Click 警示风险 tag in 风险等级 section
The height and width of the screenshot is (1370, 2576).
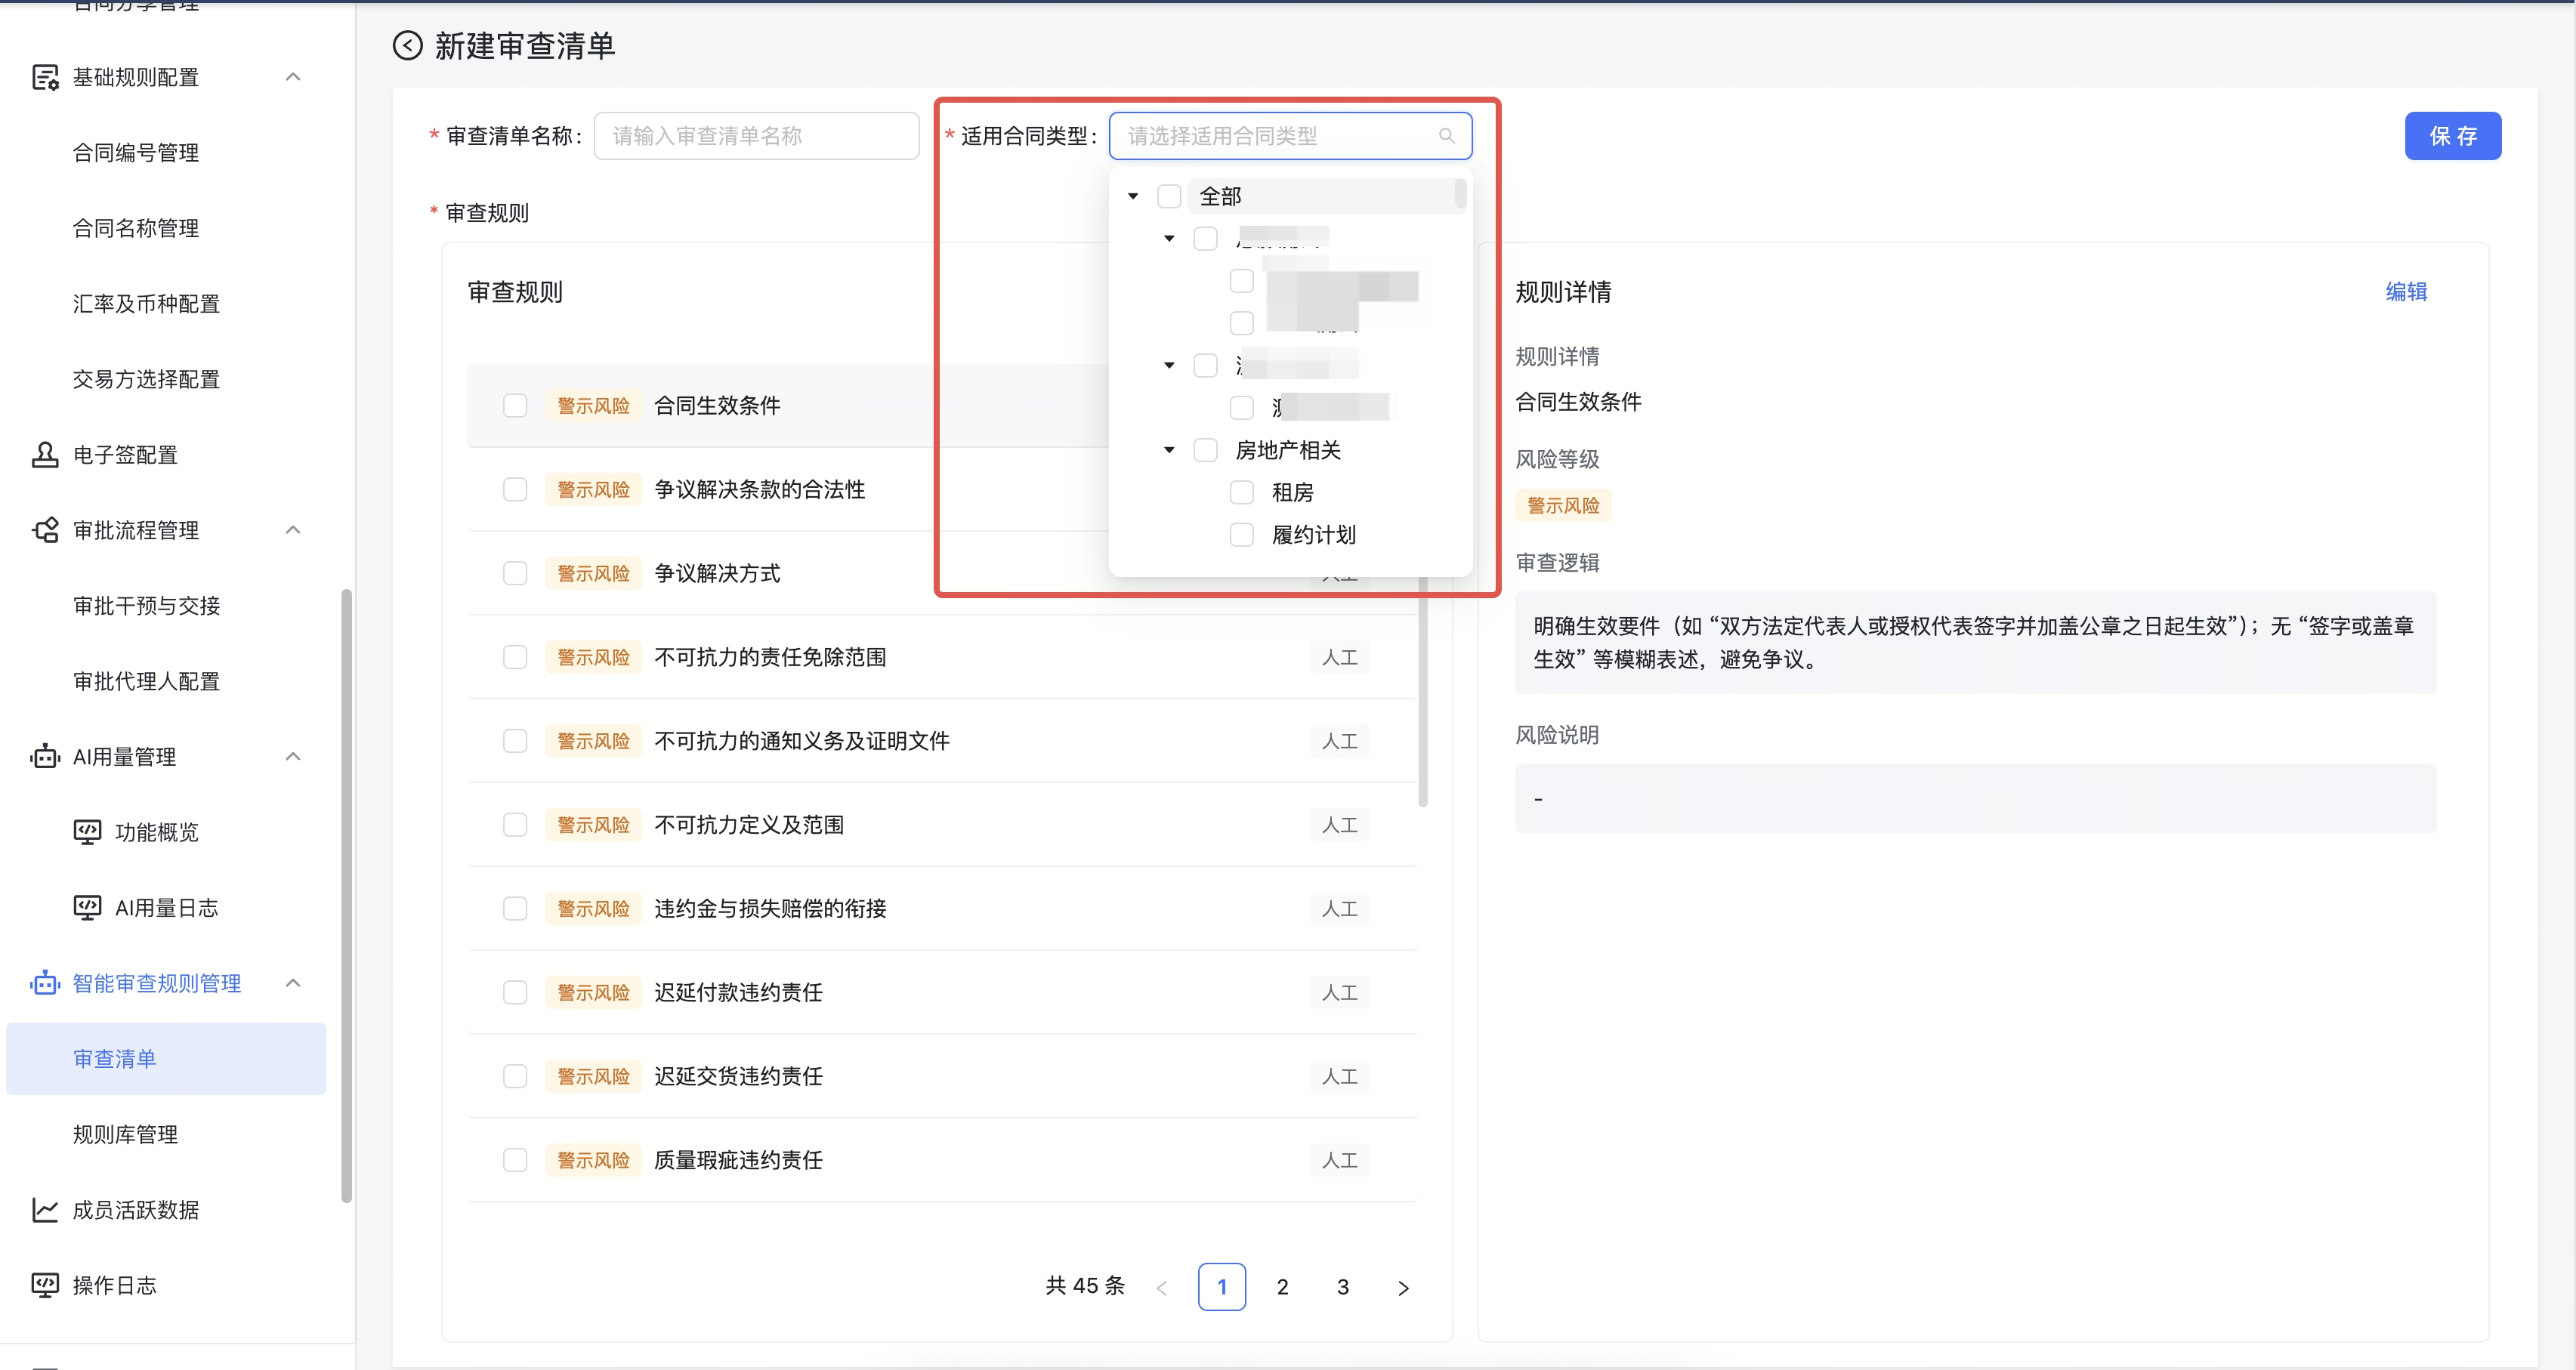pyautogui.click(x=1563, y=506)
